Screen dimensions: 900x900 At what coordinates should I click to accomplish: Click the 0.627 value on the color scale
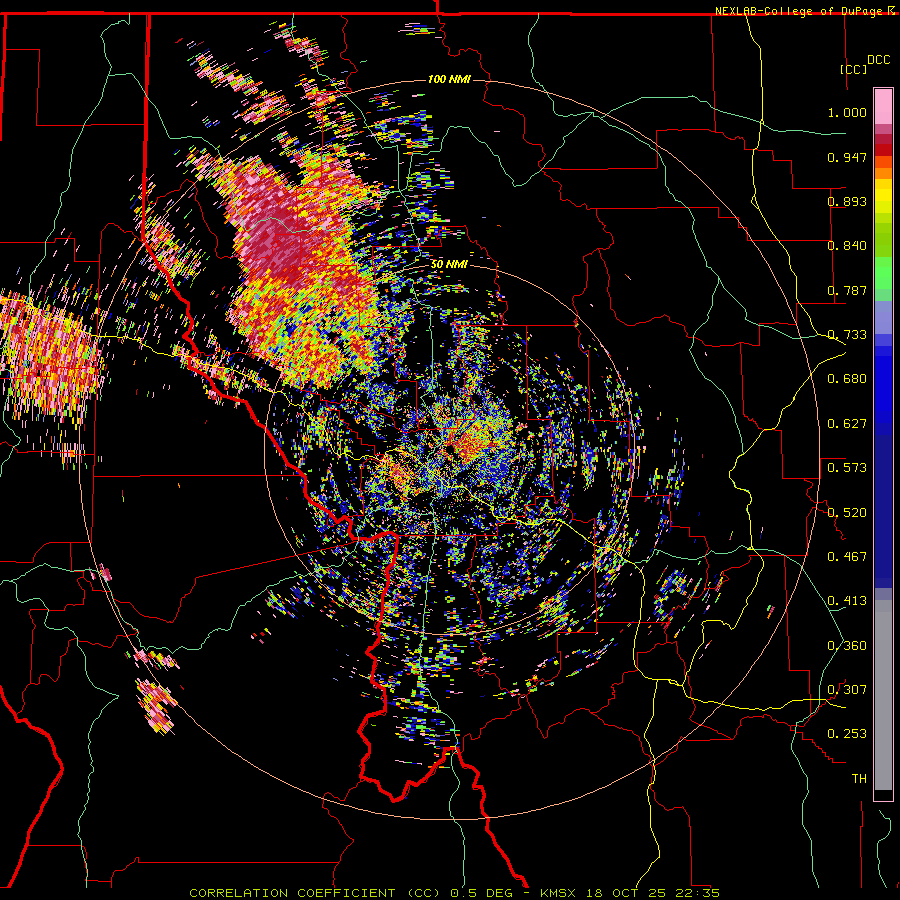coord(847,424)
